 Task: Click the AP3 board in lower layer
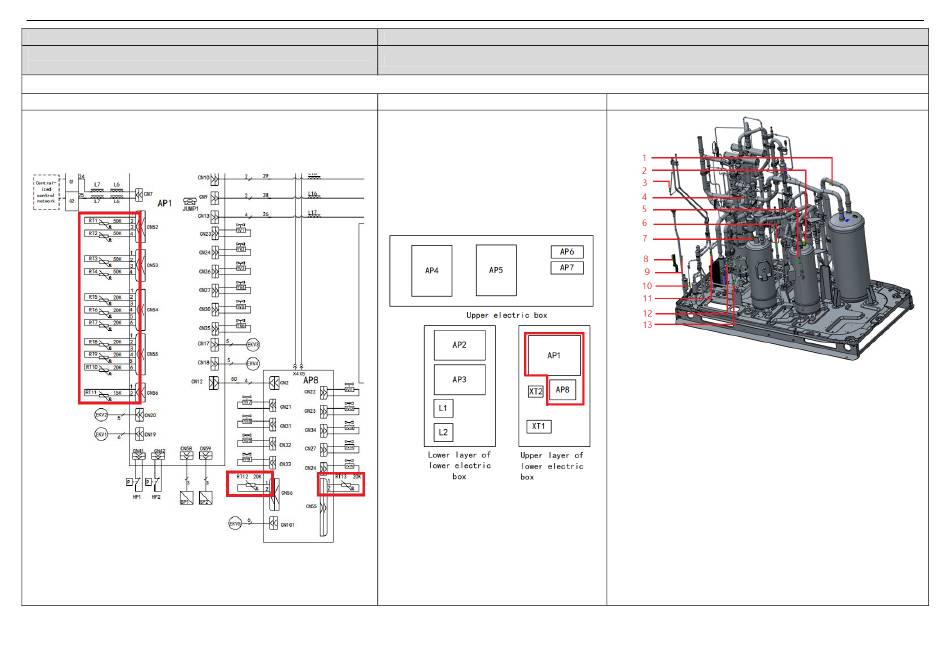tap(459, 380)
